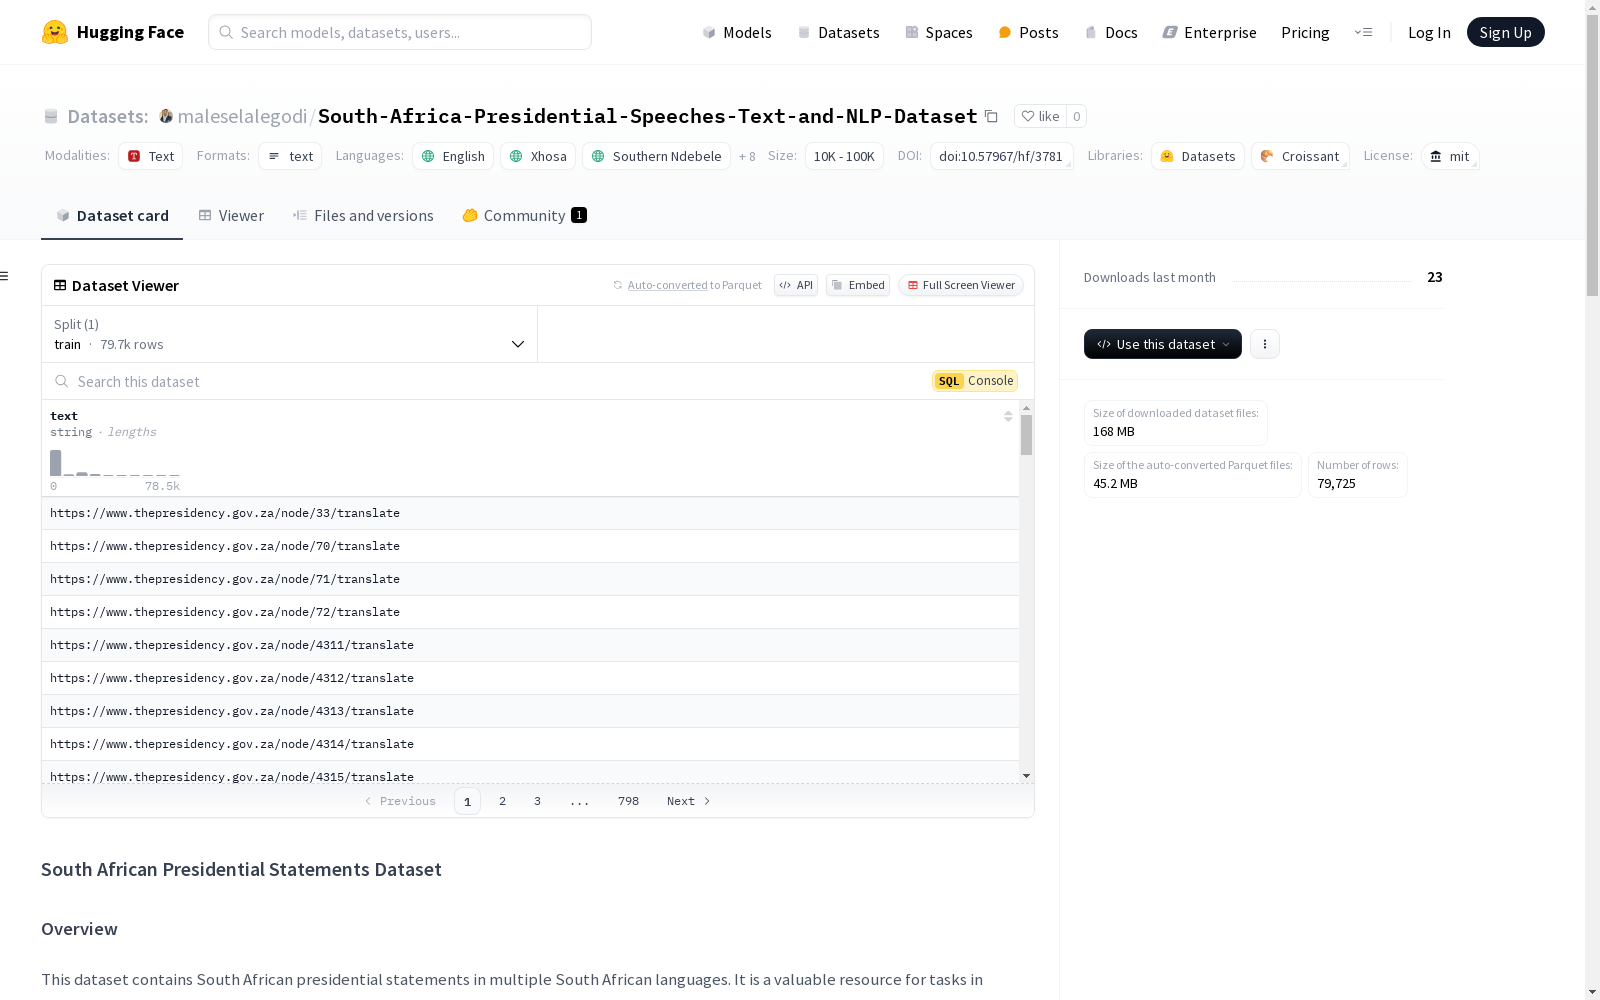Viewport: 1600px width, 1000px height.
Task: Click the three-dot dataset options button
Action: click(x=1265, y=344)
